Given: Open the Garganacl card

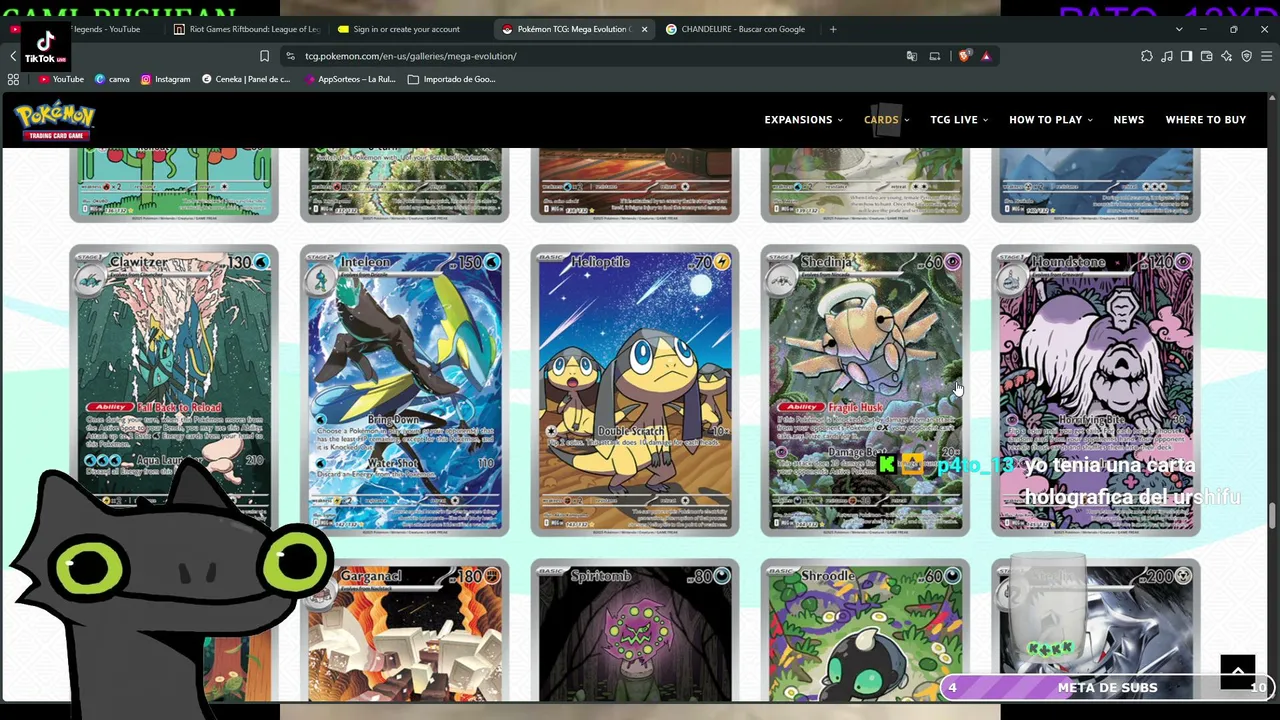Looking at the screenshot, I should [404, 630].
